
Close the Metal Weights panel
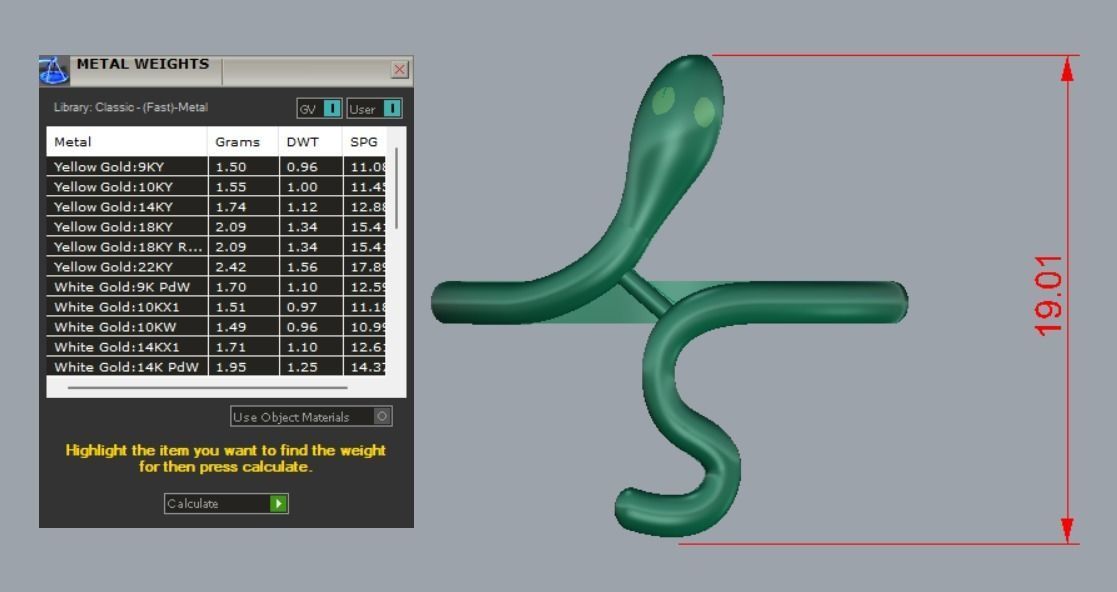[x=400, y=69]
